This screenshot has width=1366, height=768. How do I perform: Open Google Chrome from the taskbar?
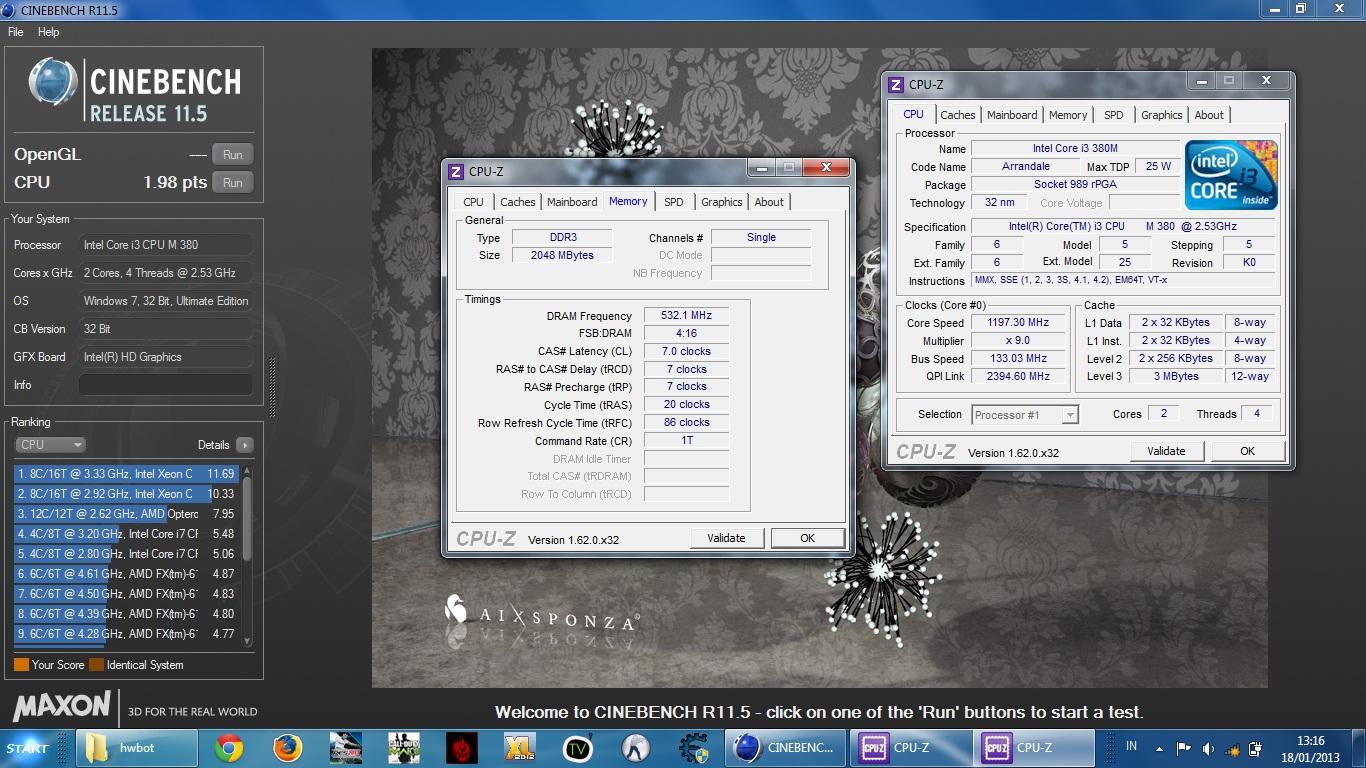(229, 747)
